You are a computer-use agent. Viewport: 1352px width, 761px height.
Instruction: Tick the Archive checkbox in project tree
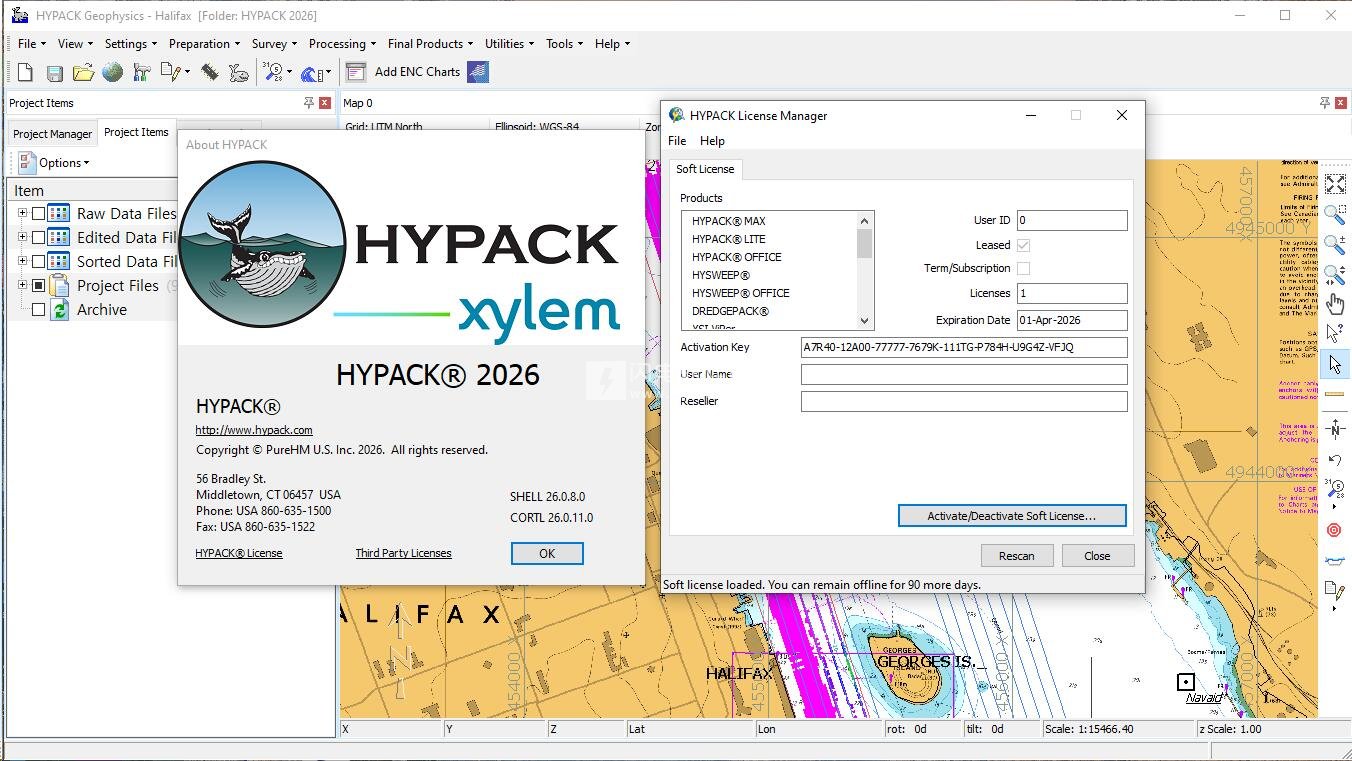38,309
